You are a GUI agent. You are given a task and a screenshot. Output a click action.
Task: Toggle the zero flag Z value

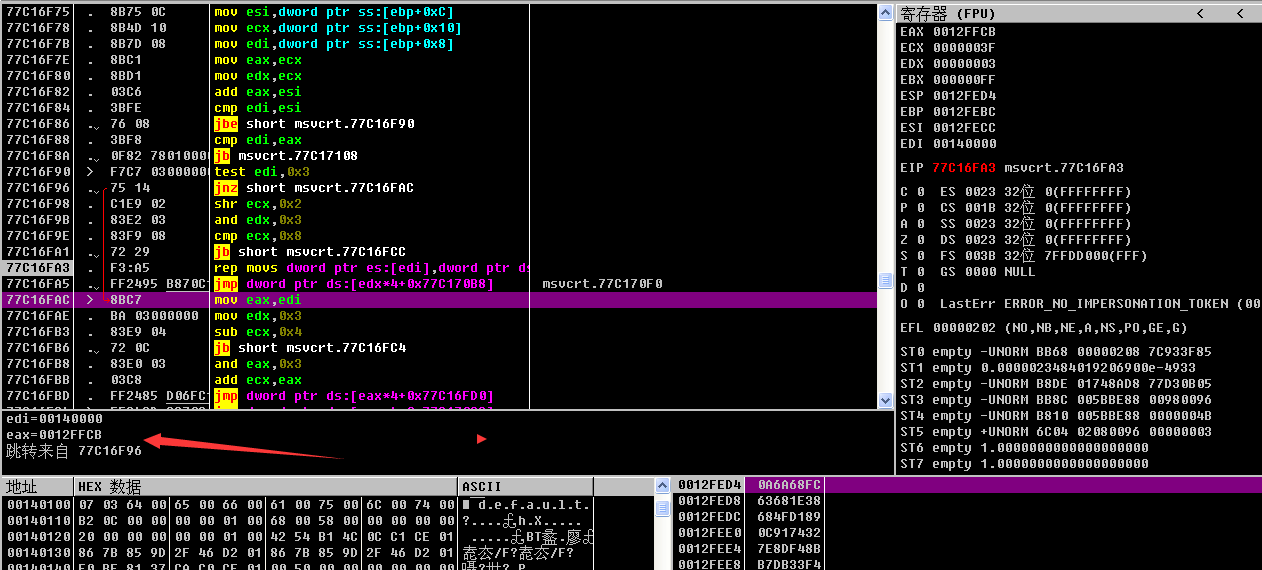920,240
